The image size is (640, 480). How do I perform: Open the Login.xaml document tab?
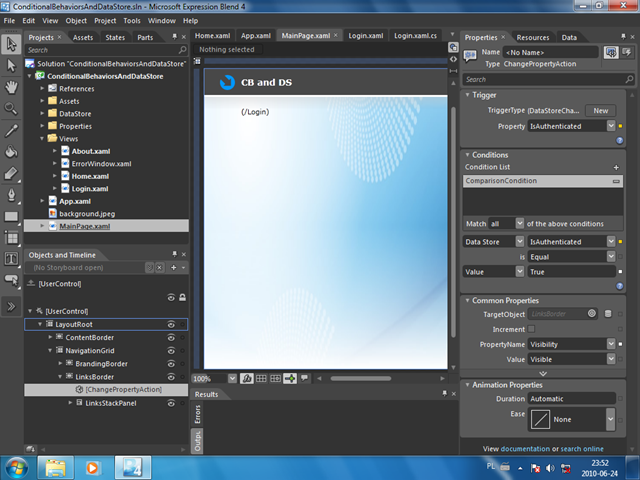pyautogui.click(x=366, y=36)
